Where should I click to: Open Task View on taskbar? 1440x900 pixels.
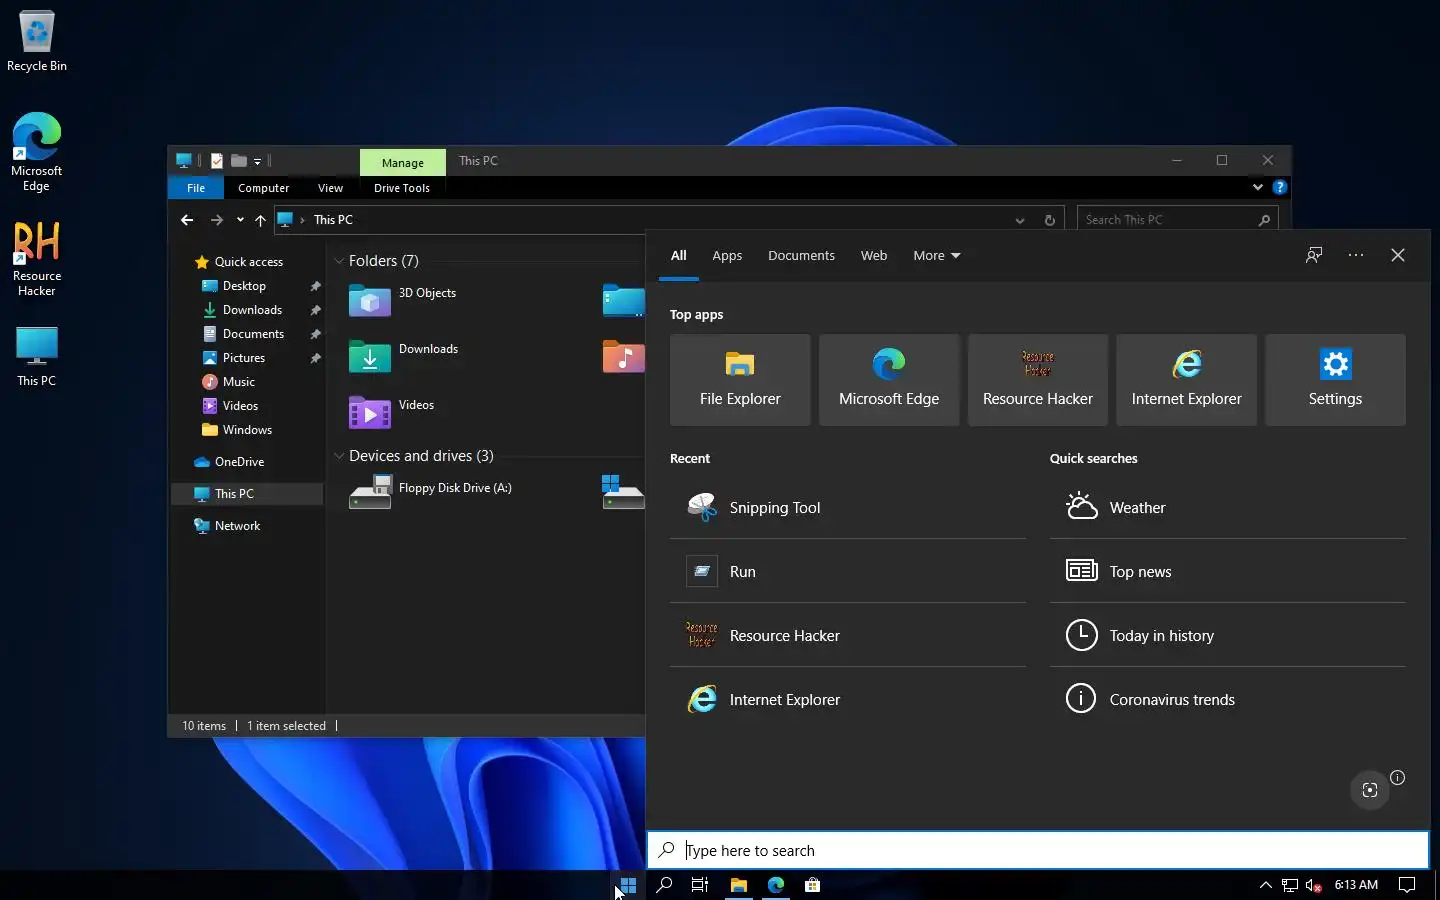700,885
